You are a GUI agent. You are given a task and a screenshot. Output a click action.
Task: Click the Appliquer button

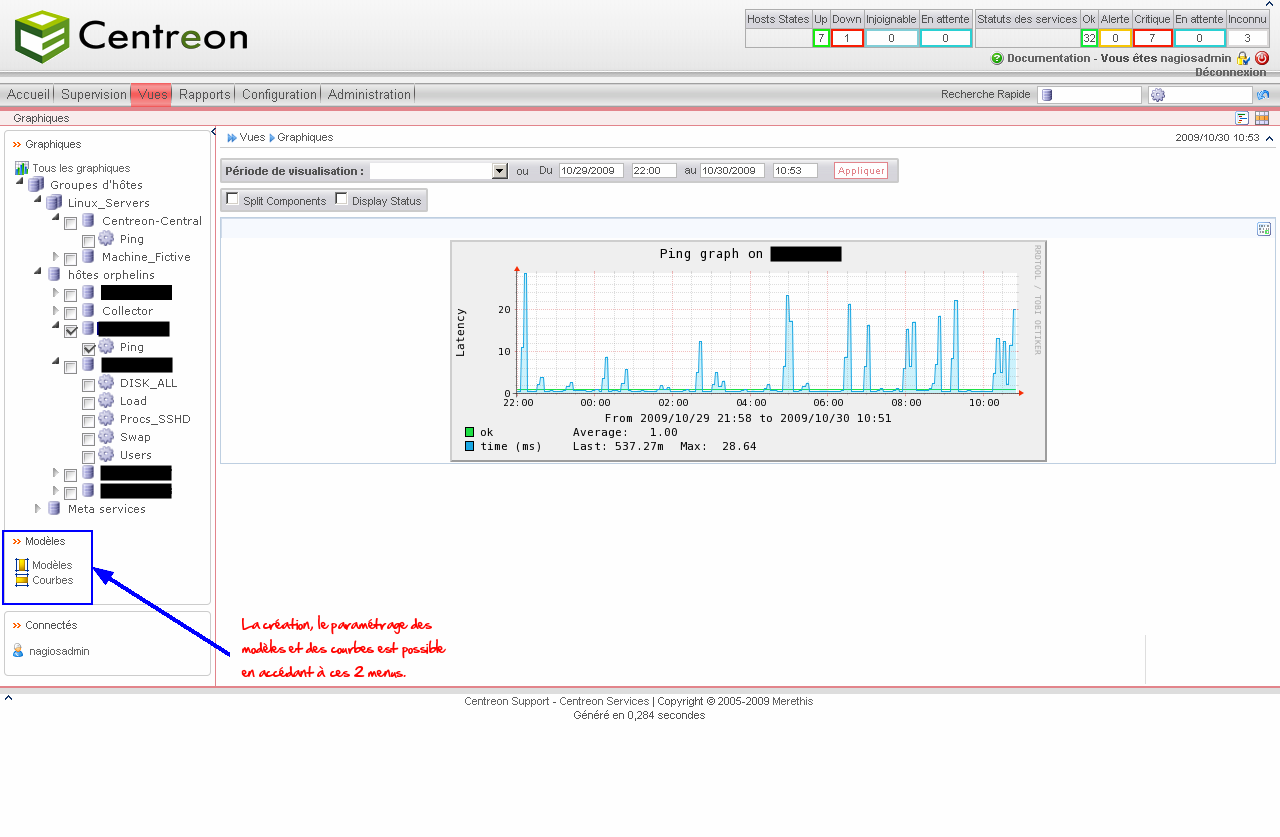tap(861, 171)
